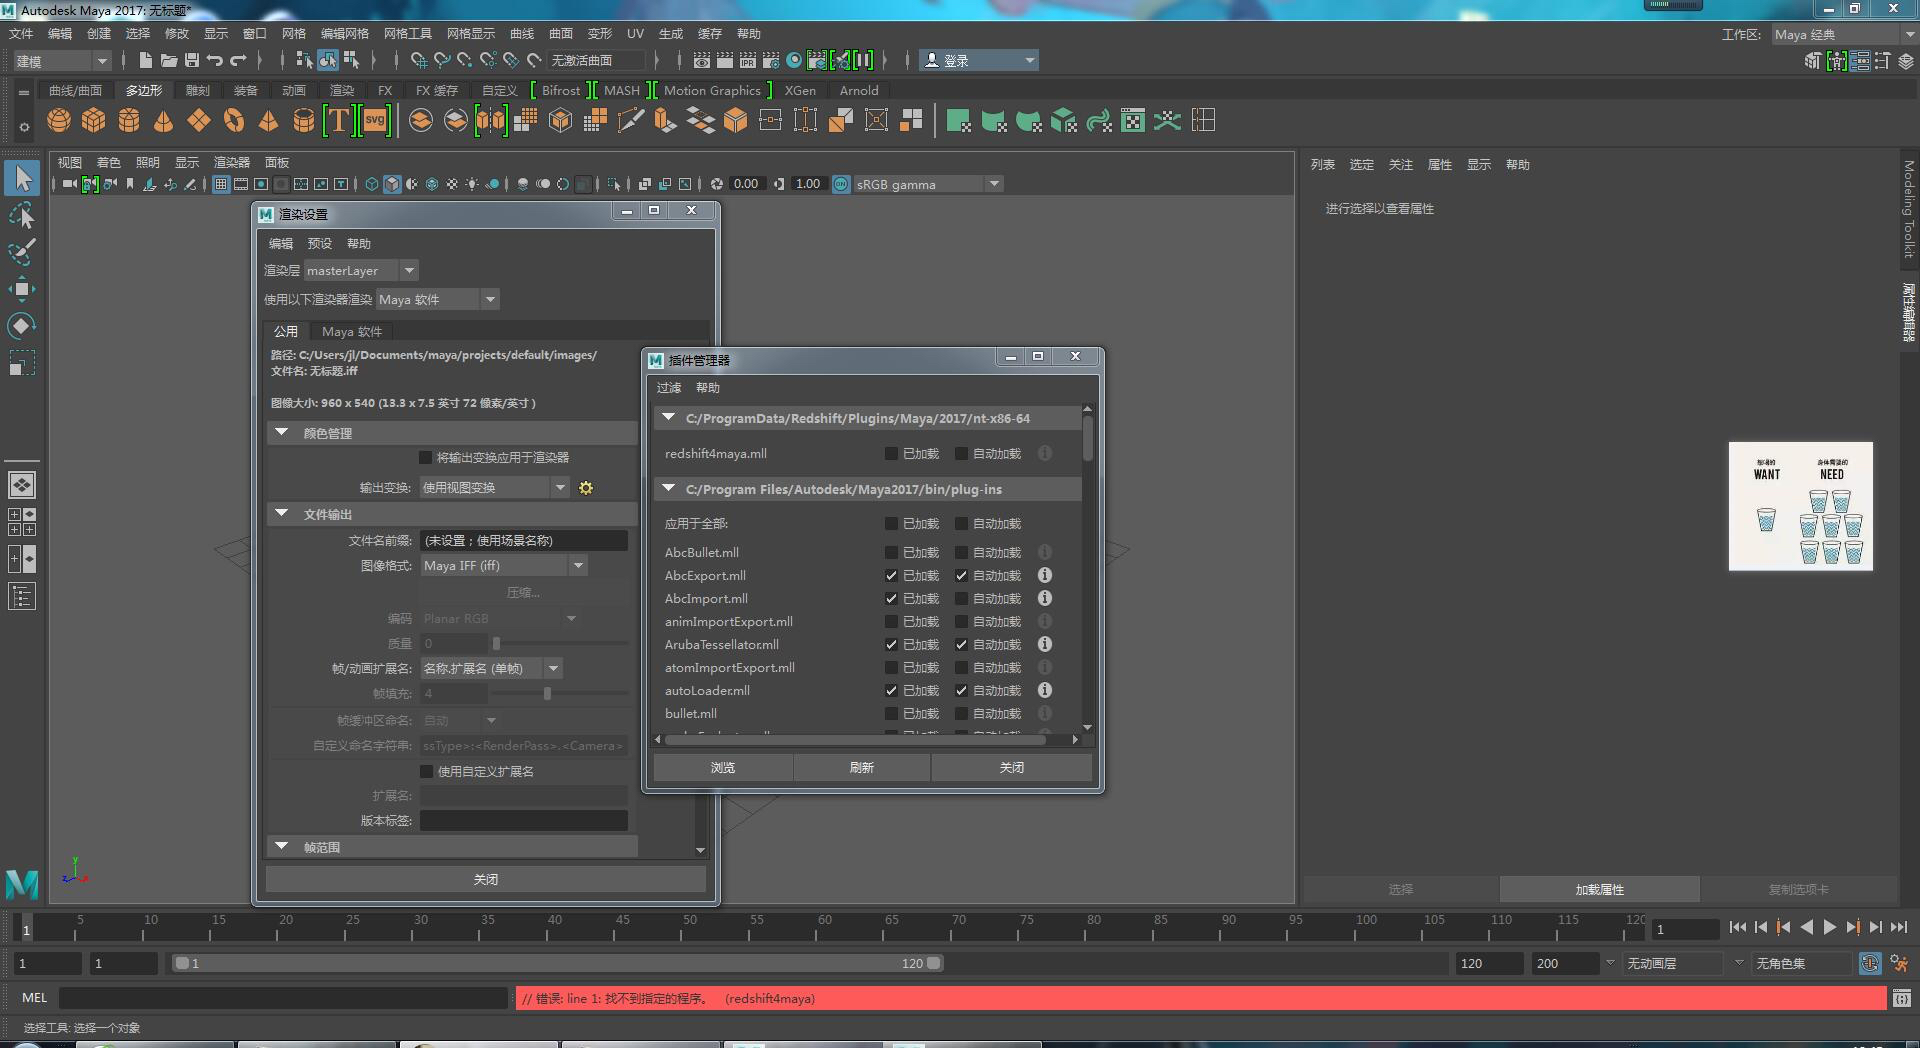Click the 浏览 button in plugin manager
Viewport: 1920px width, 1048px height.
click(722, 768)
